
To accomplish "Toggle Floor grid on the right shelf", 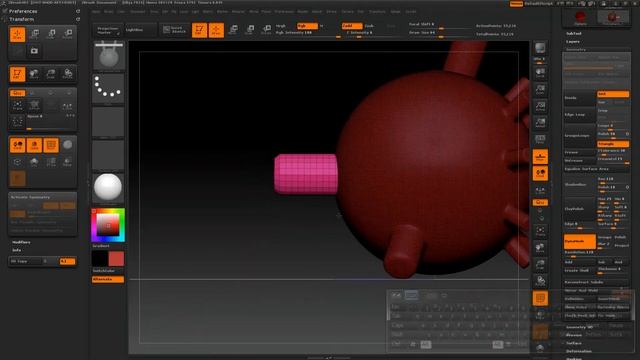I will click(x=540, y=157).
